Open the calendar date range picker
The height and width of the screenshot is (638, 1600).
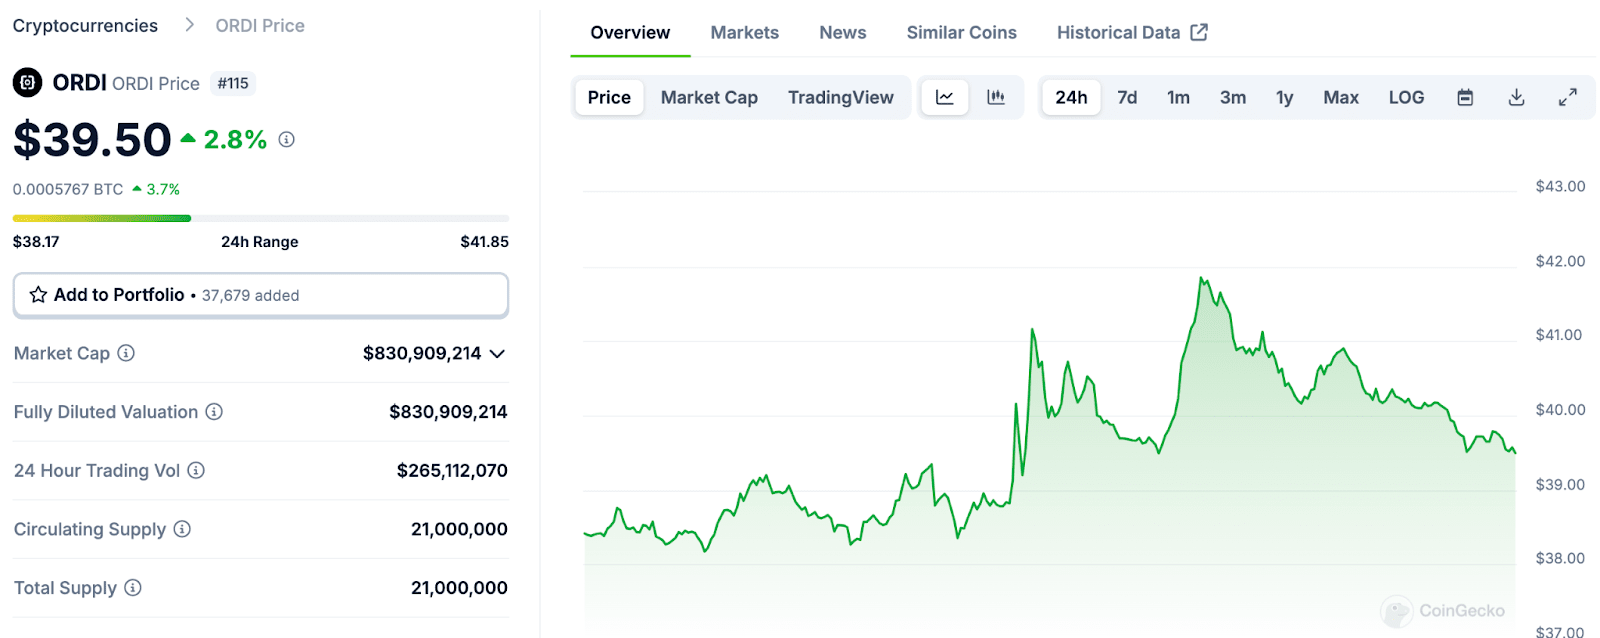coord(1465,97)
